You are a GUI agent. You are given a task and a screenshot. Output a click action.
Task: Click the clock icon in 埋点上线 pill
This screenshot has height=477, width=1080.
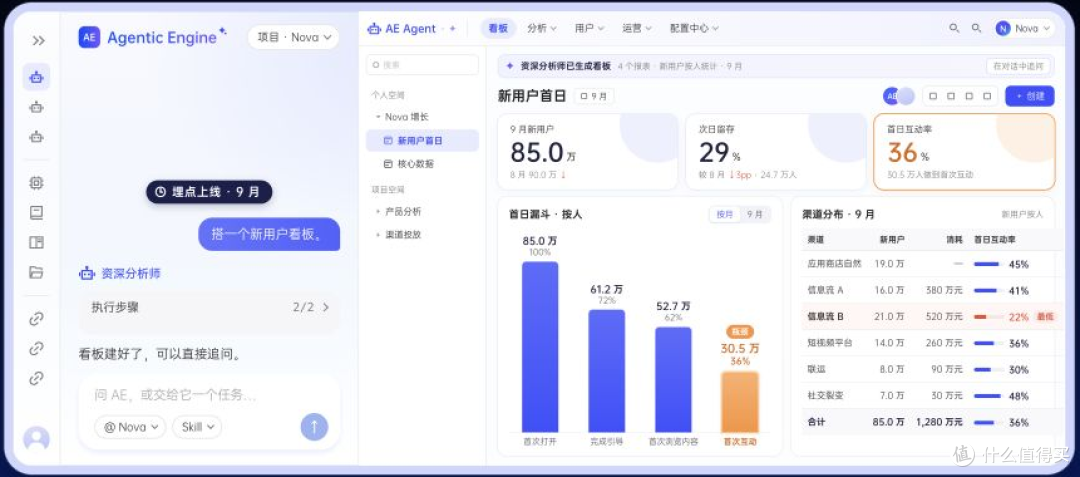point(160,192)
